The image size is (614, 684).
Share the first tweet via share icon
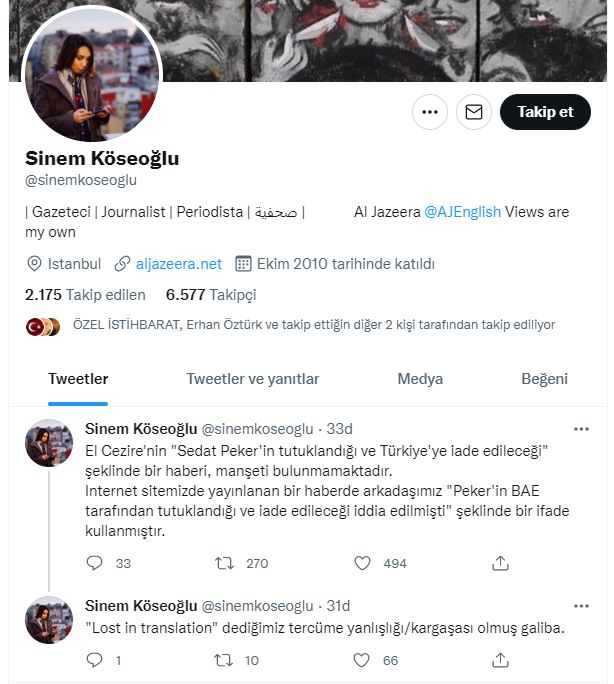pyautogui.click(x=501, y=563)
